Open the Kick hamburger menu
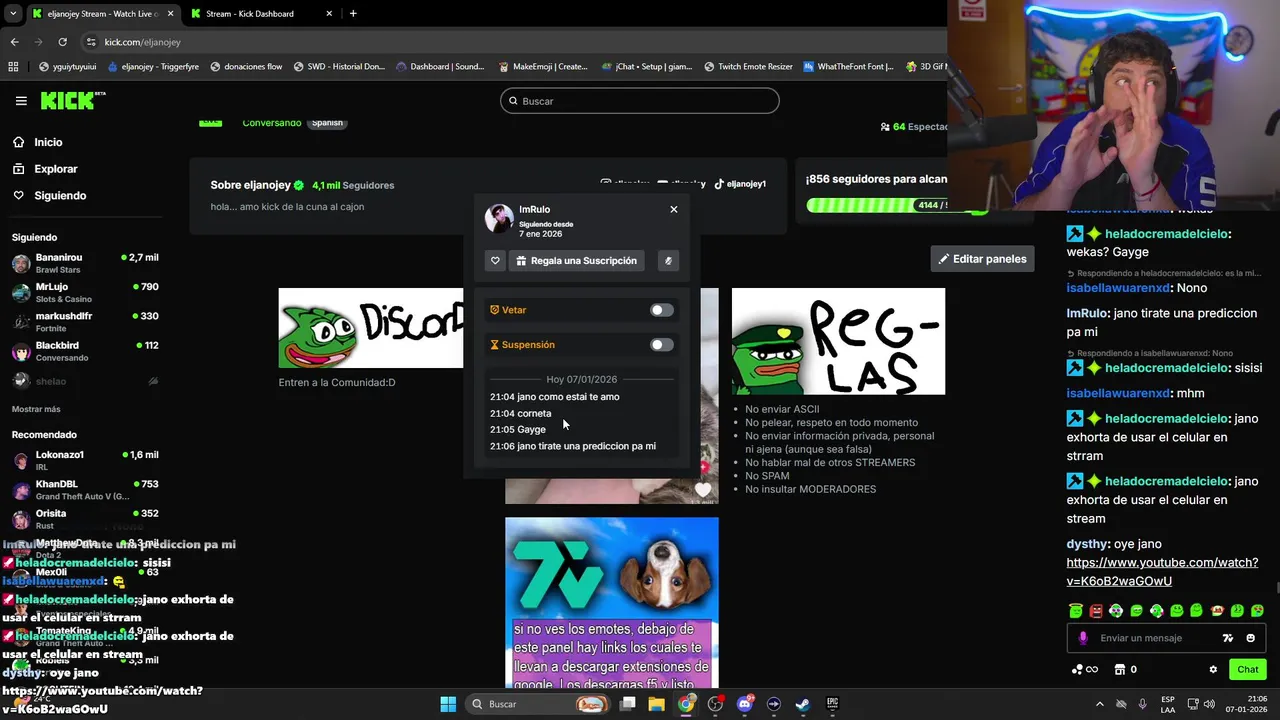This screenshot has height=720, width=1280. (x=21, y=101)
